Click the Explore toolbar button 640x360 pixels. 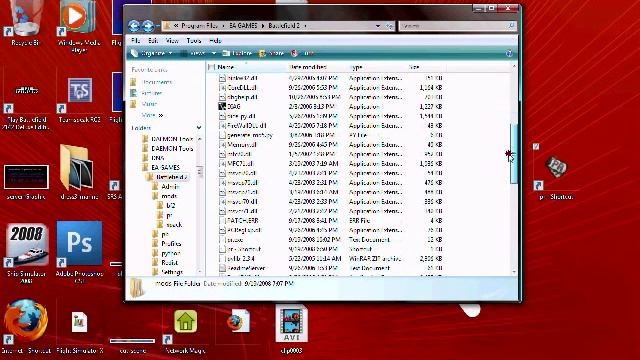(238, 53)
